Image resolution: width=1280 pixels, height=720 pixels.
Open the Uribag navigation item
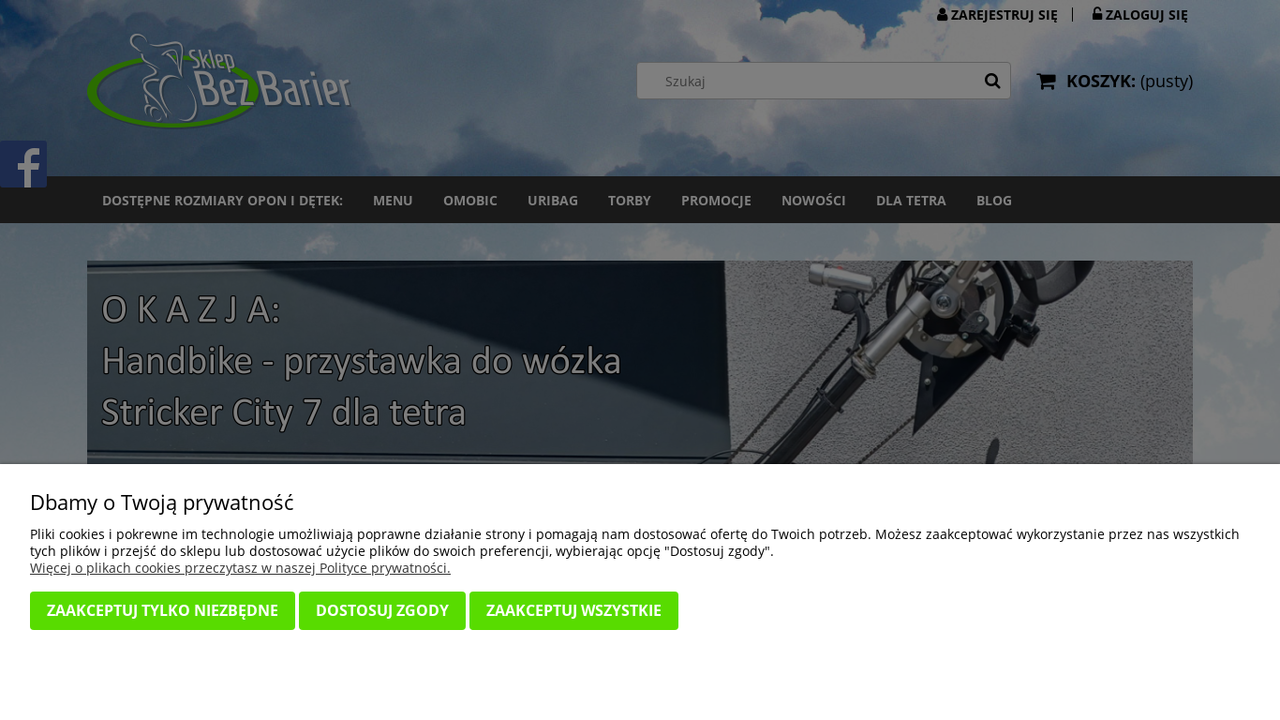coord(553,200)
